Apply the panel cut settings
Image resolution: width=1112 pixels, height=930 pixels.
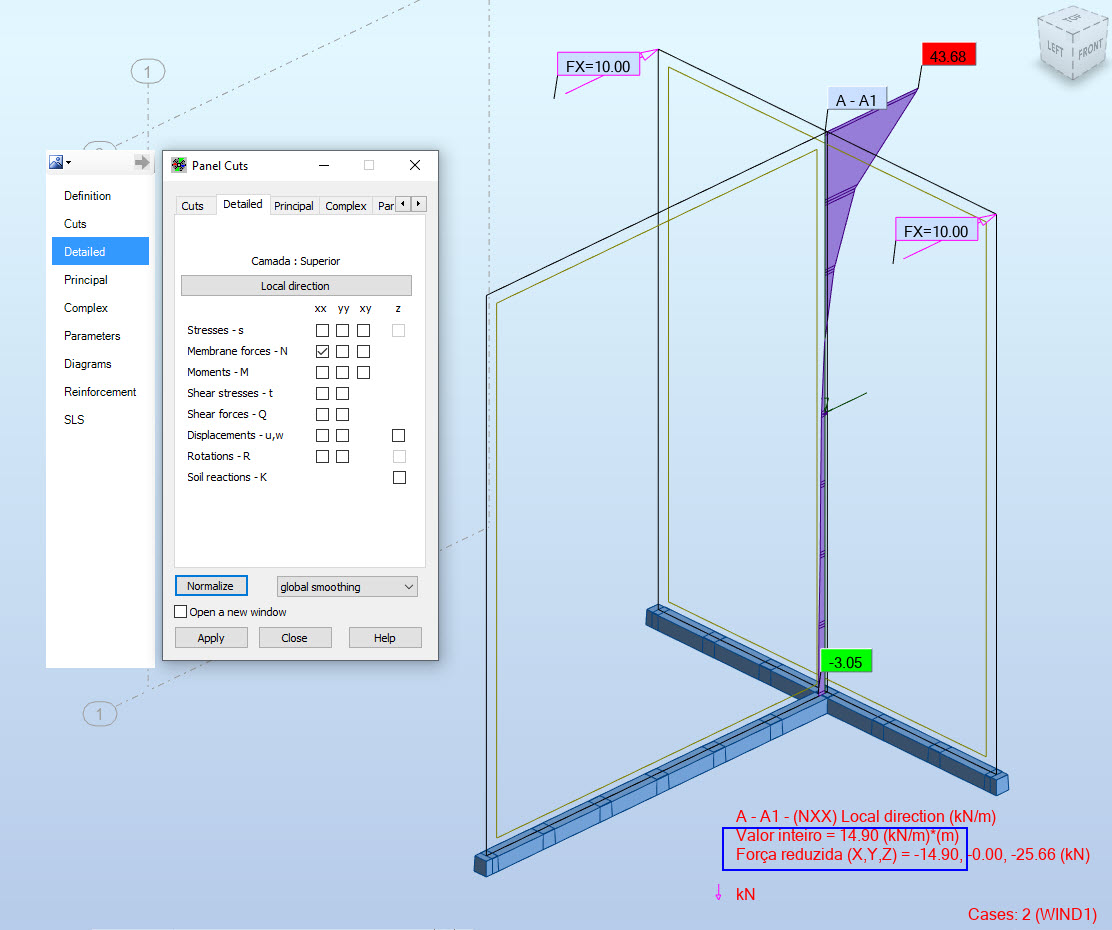210,636
